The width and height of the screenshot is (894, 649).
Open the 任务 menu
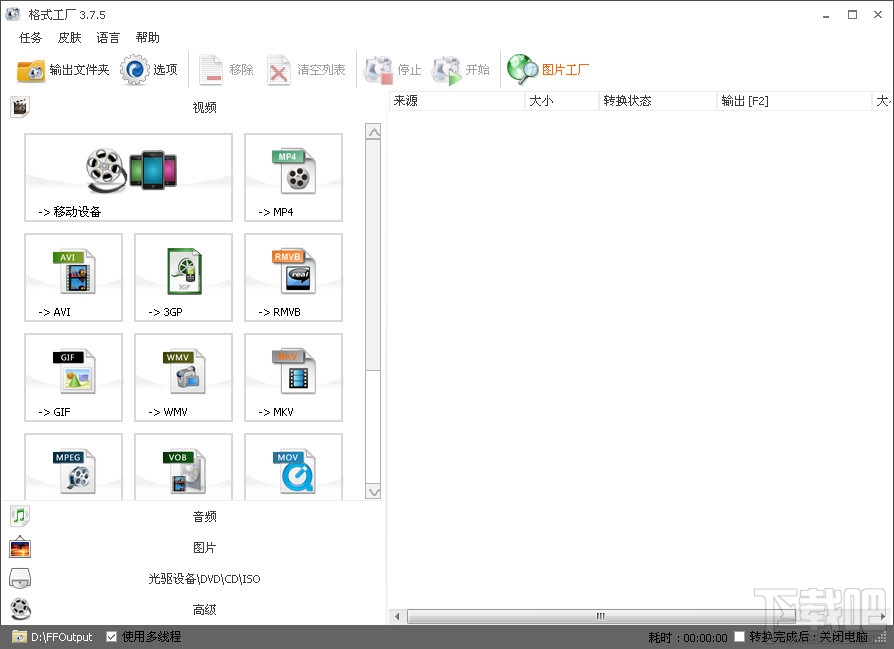click(31, 38)
